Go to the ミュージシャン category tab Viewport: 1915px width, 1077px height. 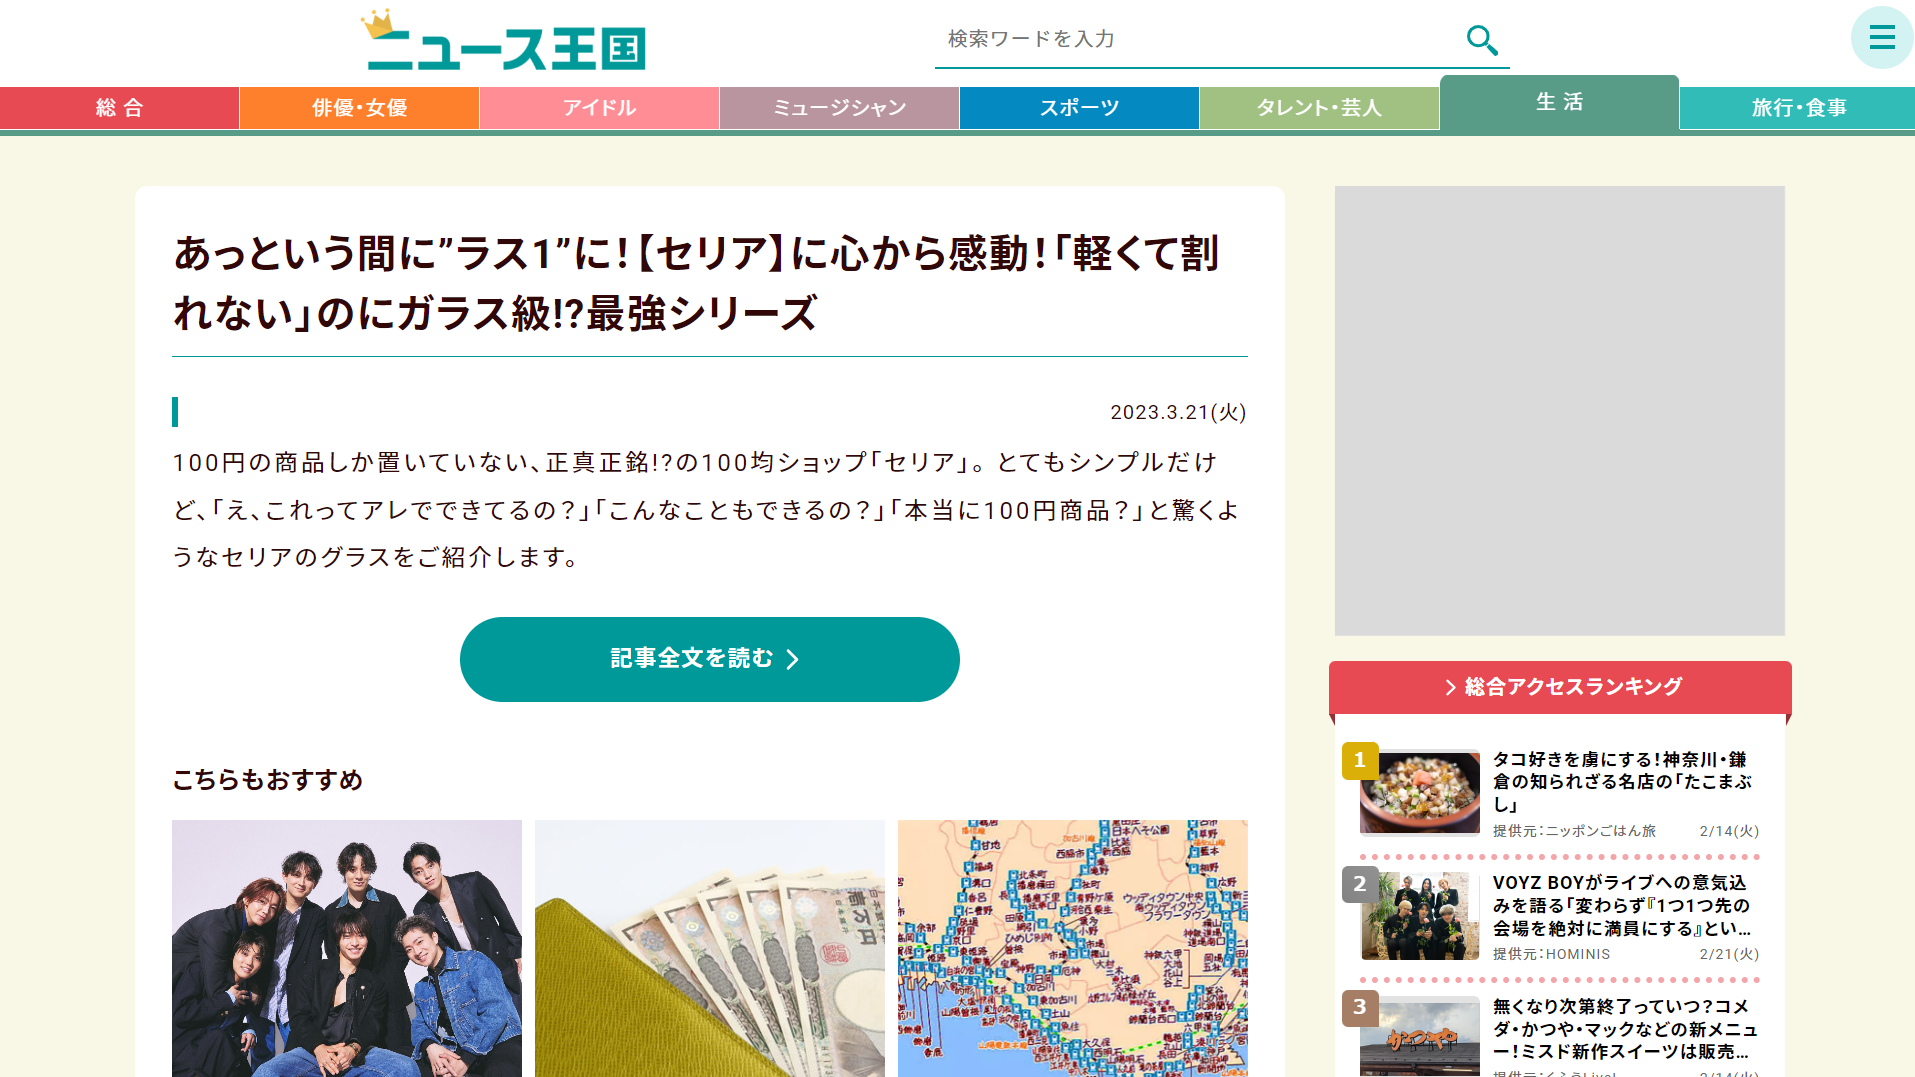[840, 108]
